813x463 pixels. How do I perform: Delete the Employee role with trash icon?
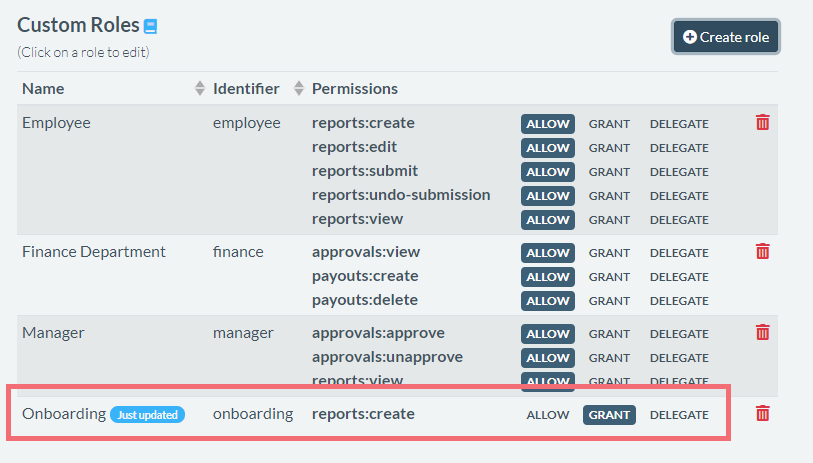click(x=762, y=122)
